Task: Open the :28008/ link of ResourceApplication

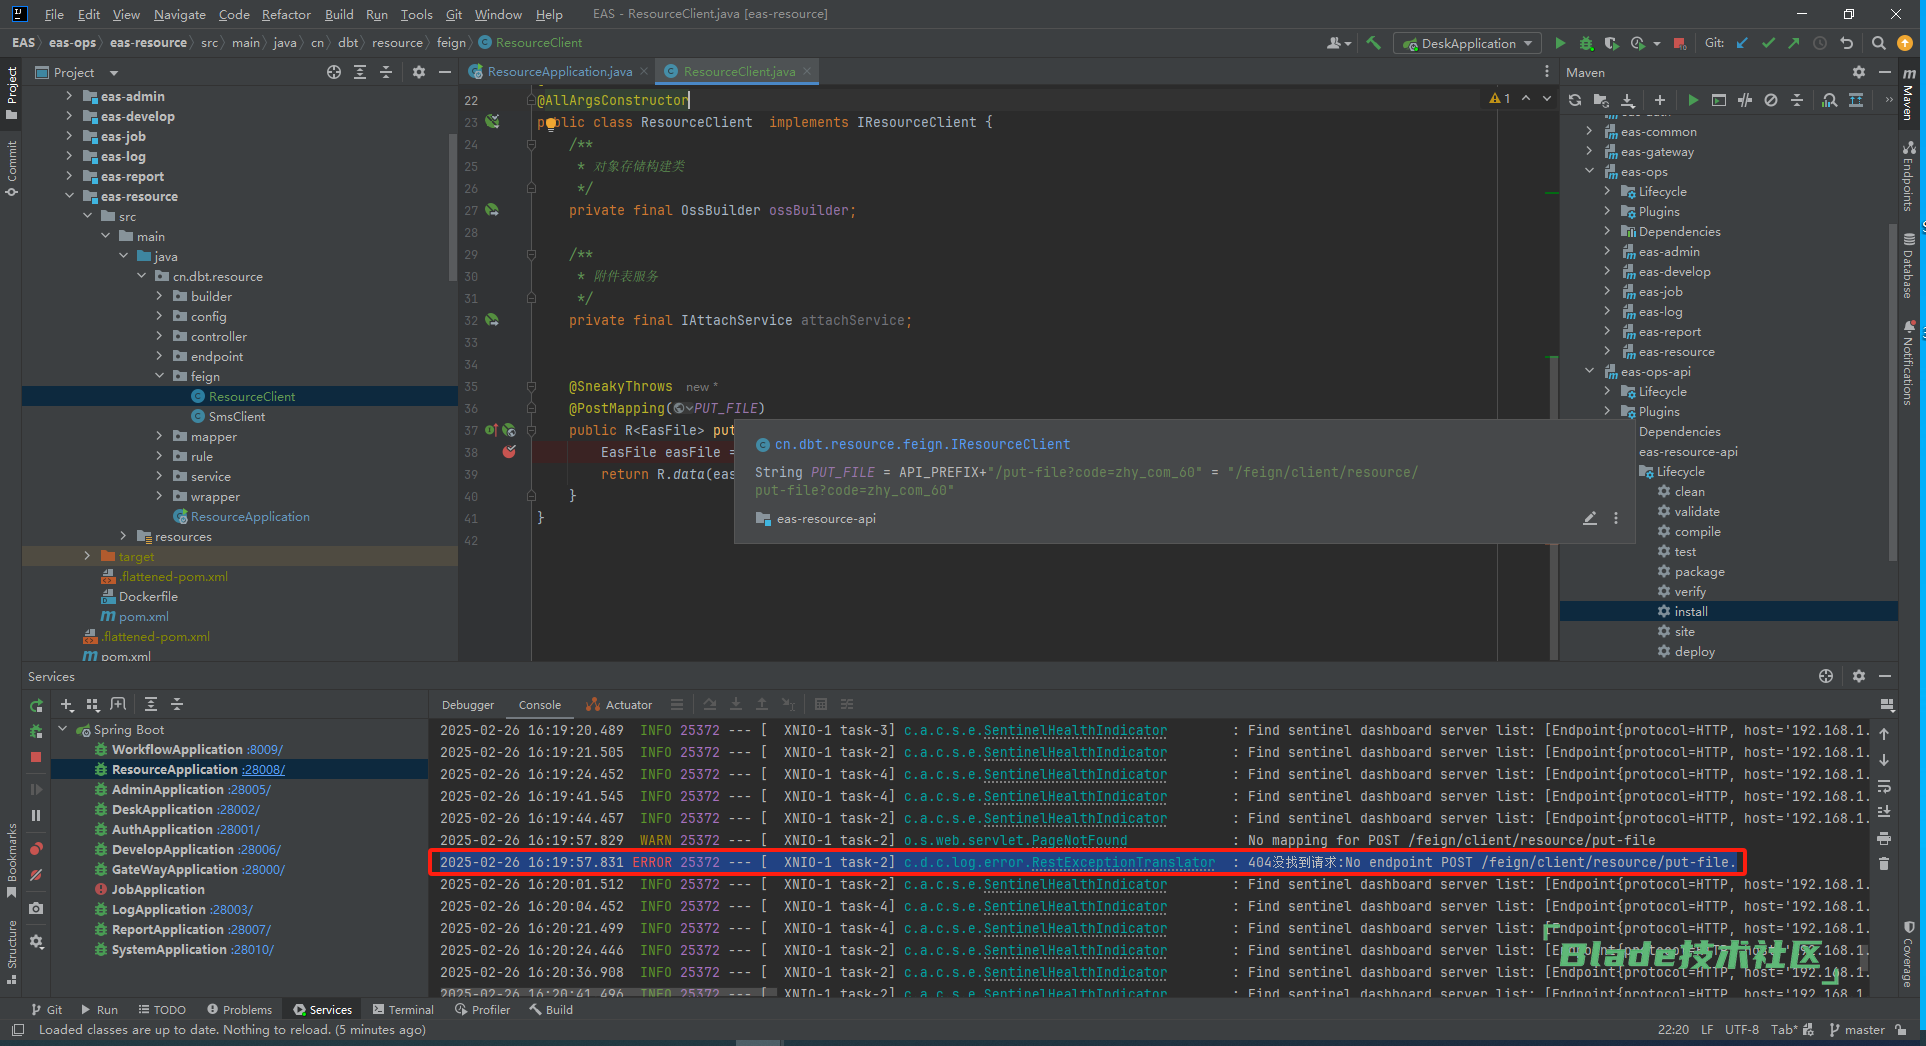Action: click(263, 770)
